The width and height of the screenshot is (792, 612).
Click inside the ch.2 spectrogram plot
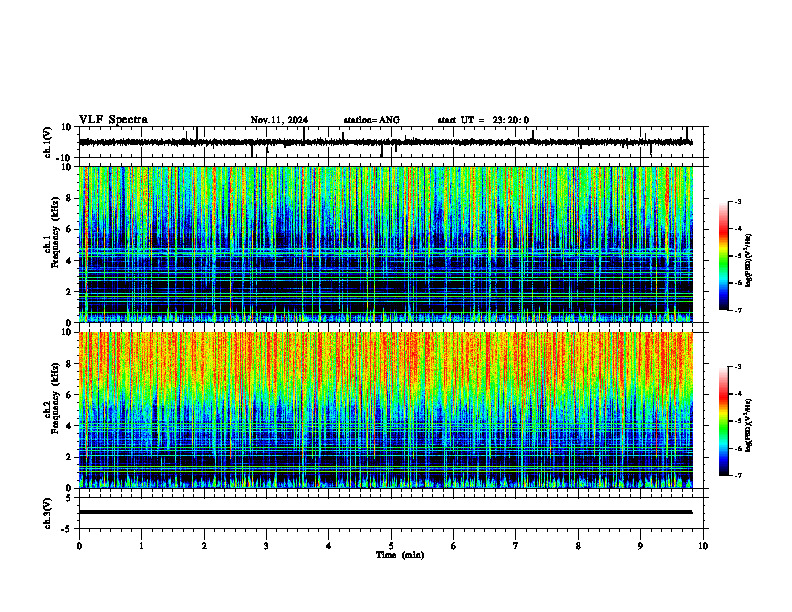(x=386, y=410)
